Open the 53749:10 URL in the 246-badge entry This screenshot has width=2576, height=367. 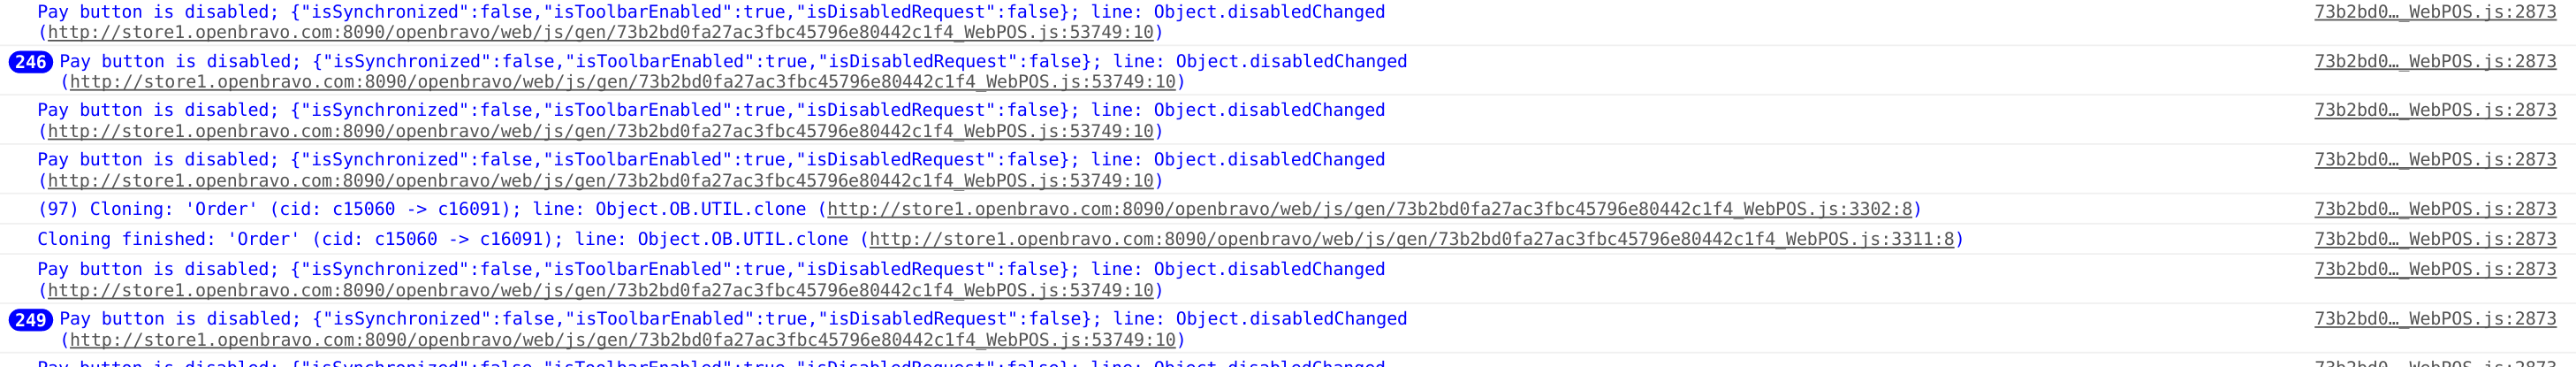pyautogui.click(x=622, y=82)
